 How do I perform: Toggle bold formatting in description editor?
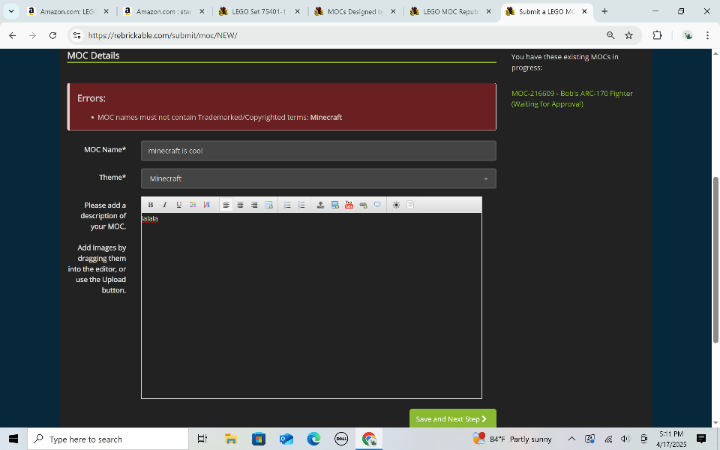tap(150, 204)
